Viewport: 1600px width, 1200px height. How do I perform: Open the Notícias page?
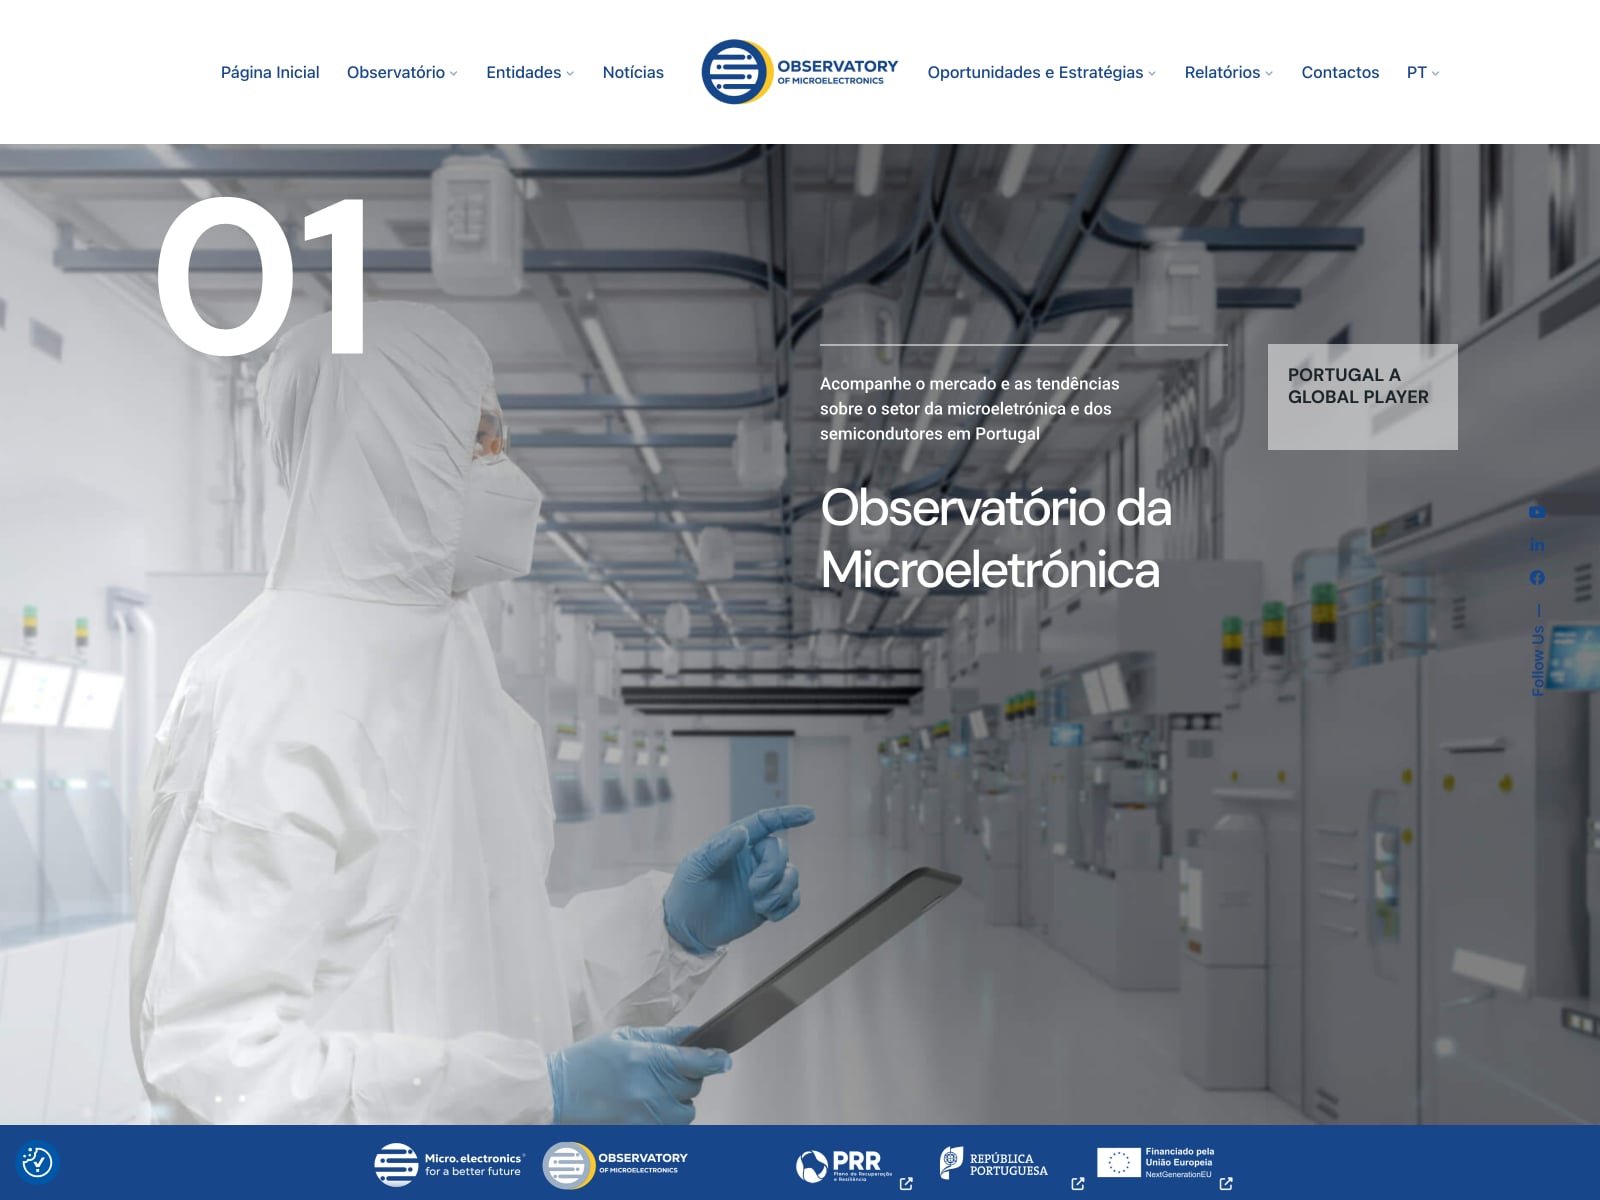point(633,72)
